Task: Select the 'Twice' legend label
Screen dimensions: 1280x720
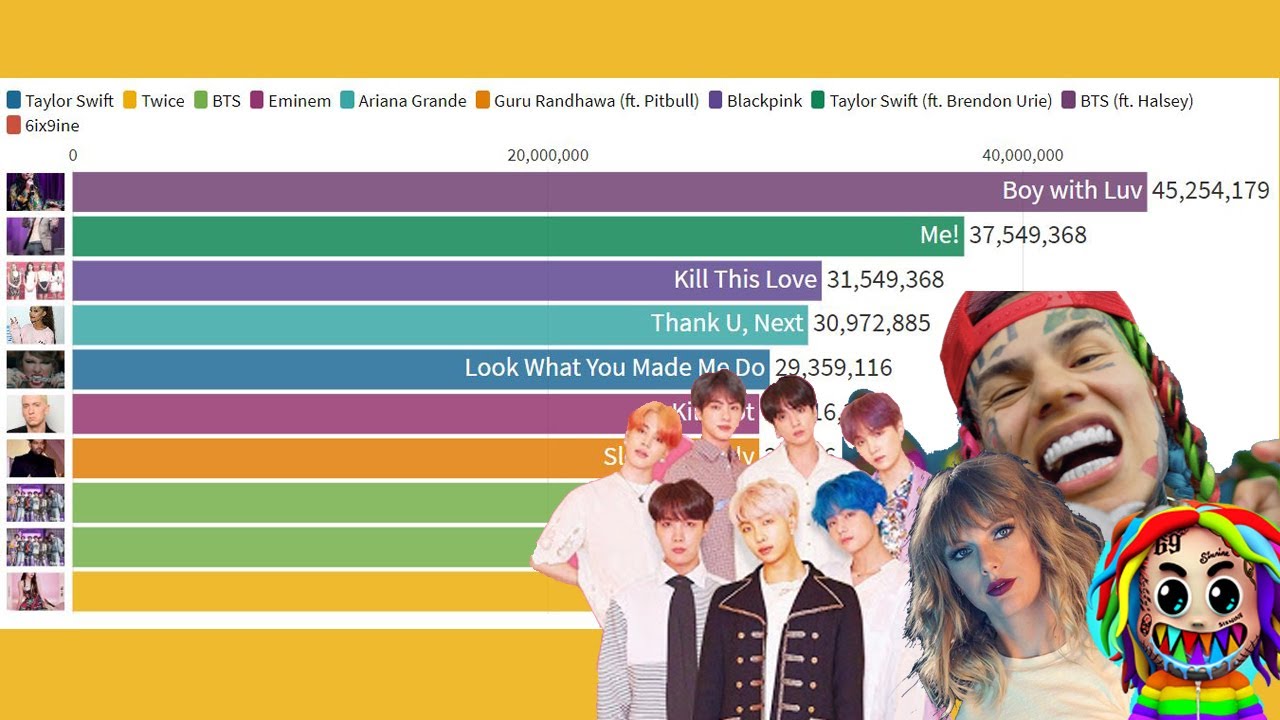Action: pos(163,101)
